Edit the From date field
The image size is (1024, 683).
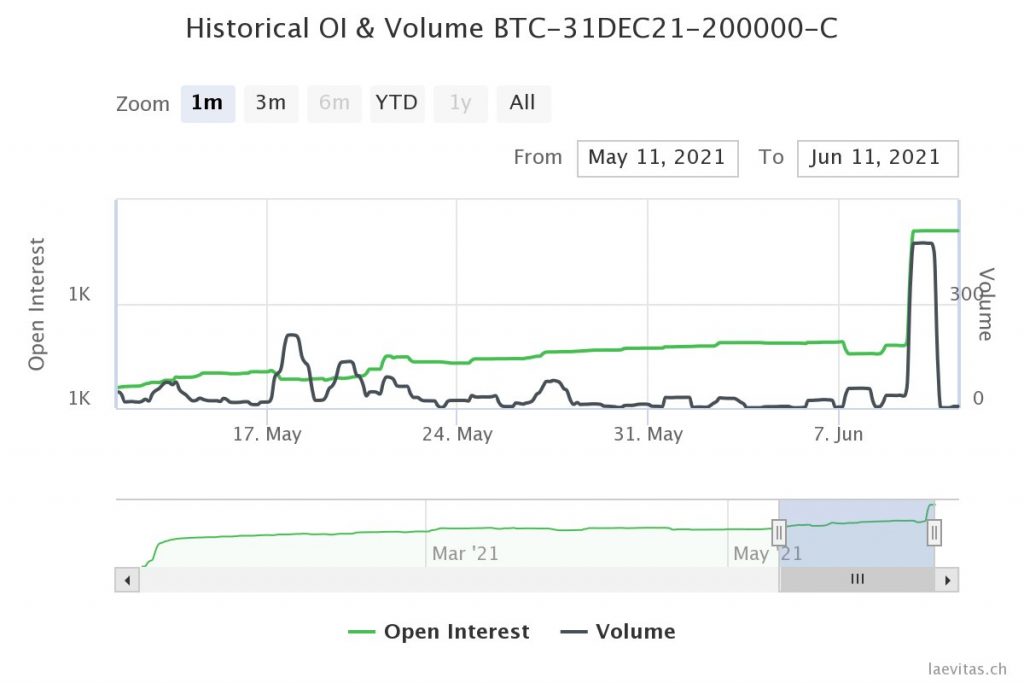[x=657, y=158]
